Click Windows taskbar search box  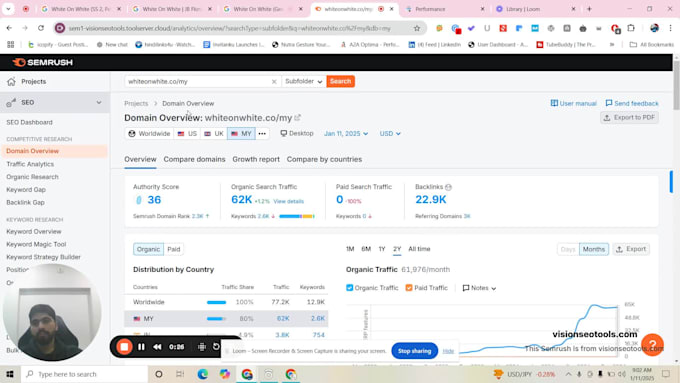[x=85, y=374]
